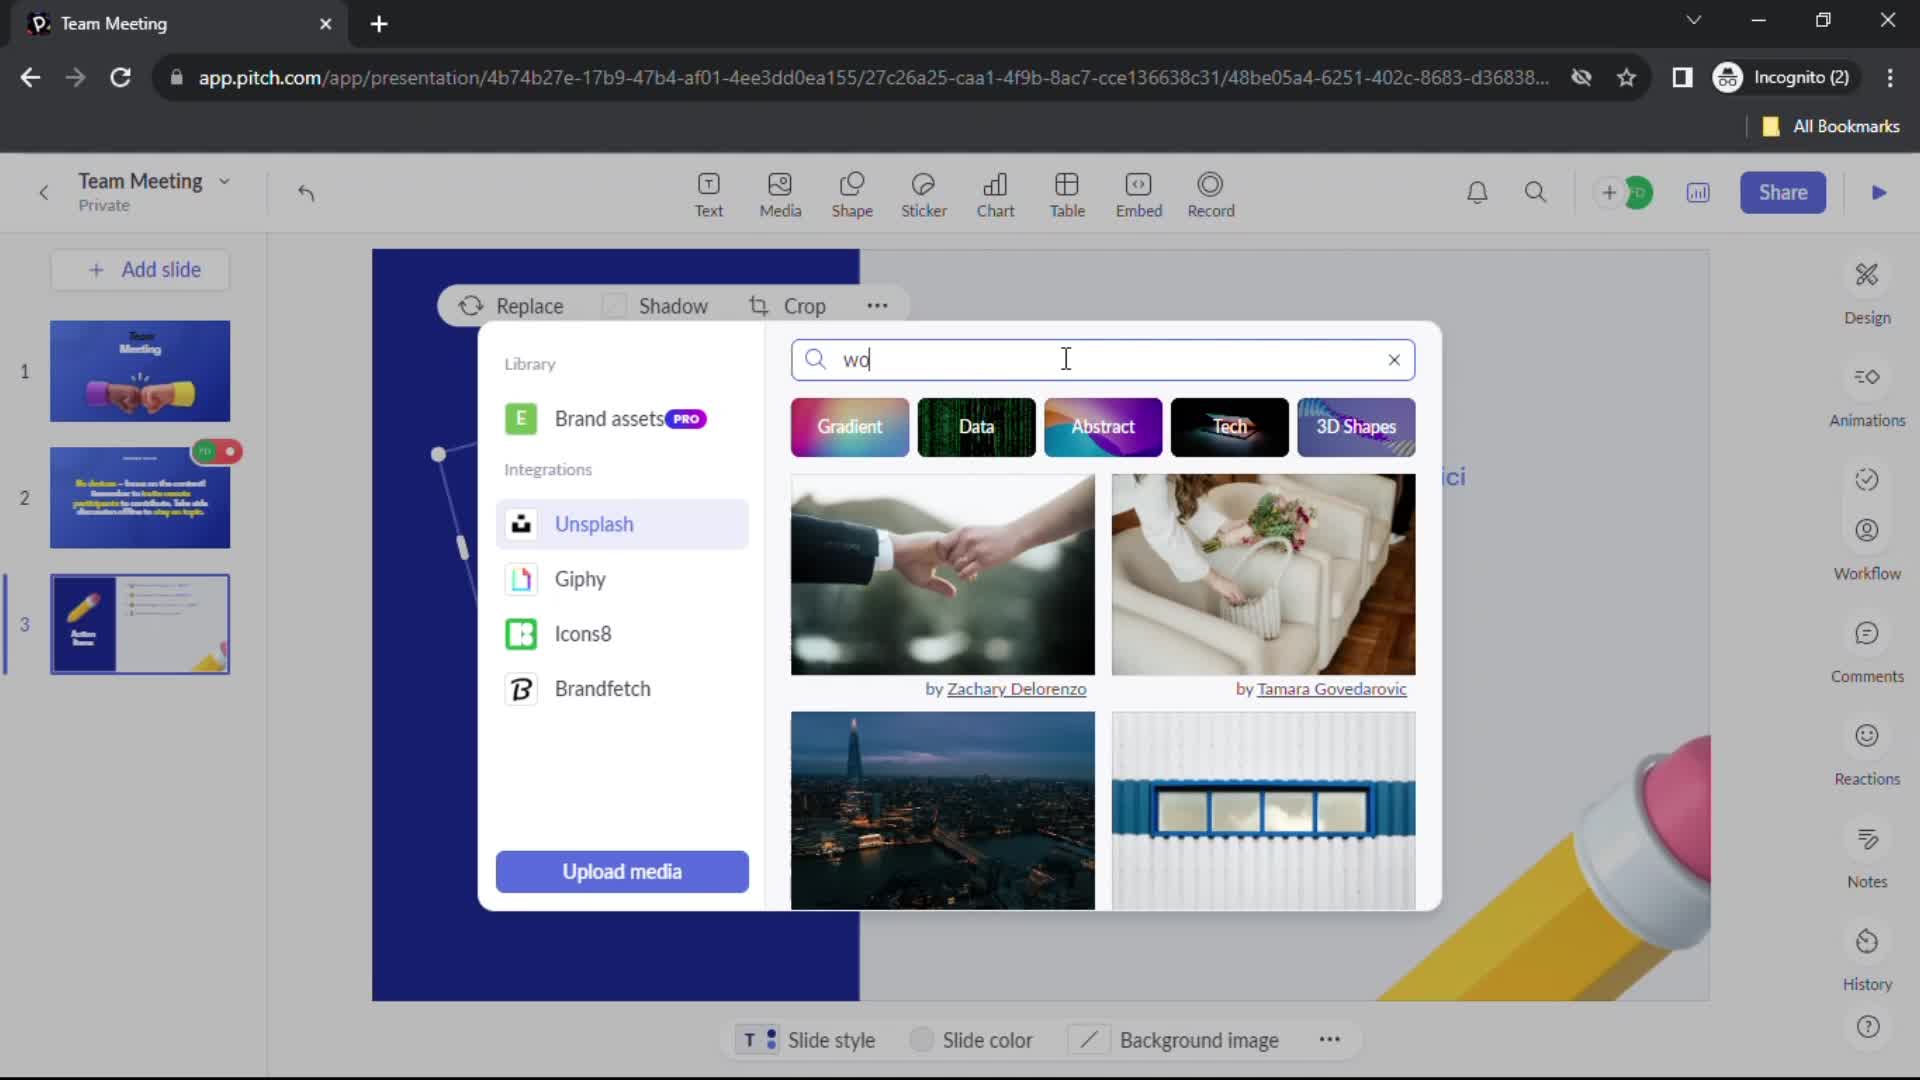Open the Reactions panel

1867,755
